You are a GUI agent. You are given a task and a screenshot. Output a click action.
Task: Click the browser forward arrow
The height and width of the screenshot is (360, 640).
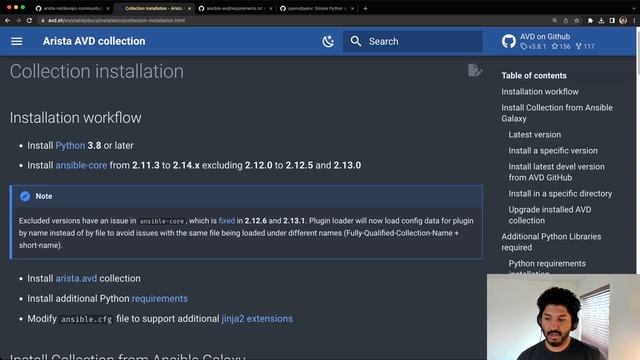[x=18, y=20]
